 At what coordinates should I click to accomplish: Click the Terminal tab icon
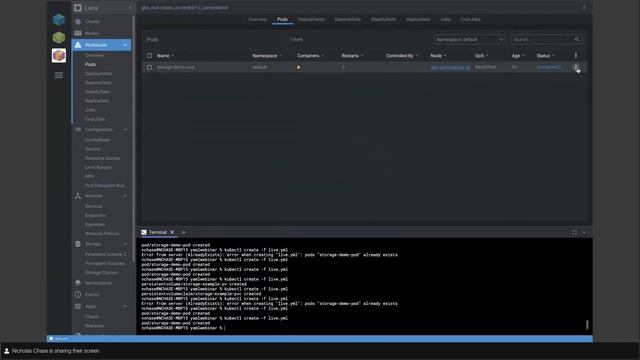click(x=144, y=232)
